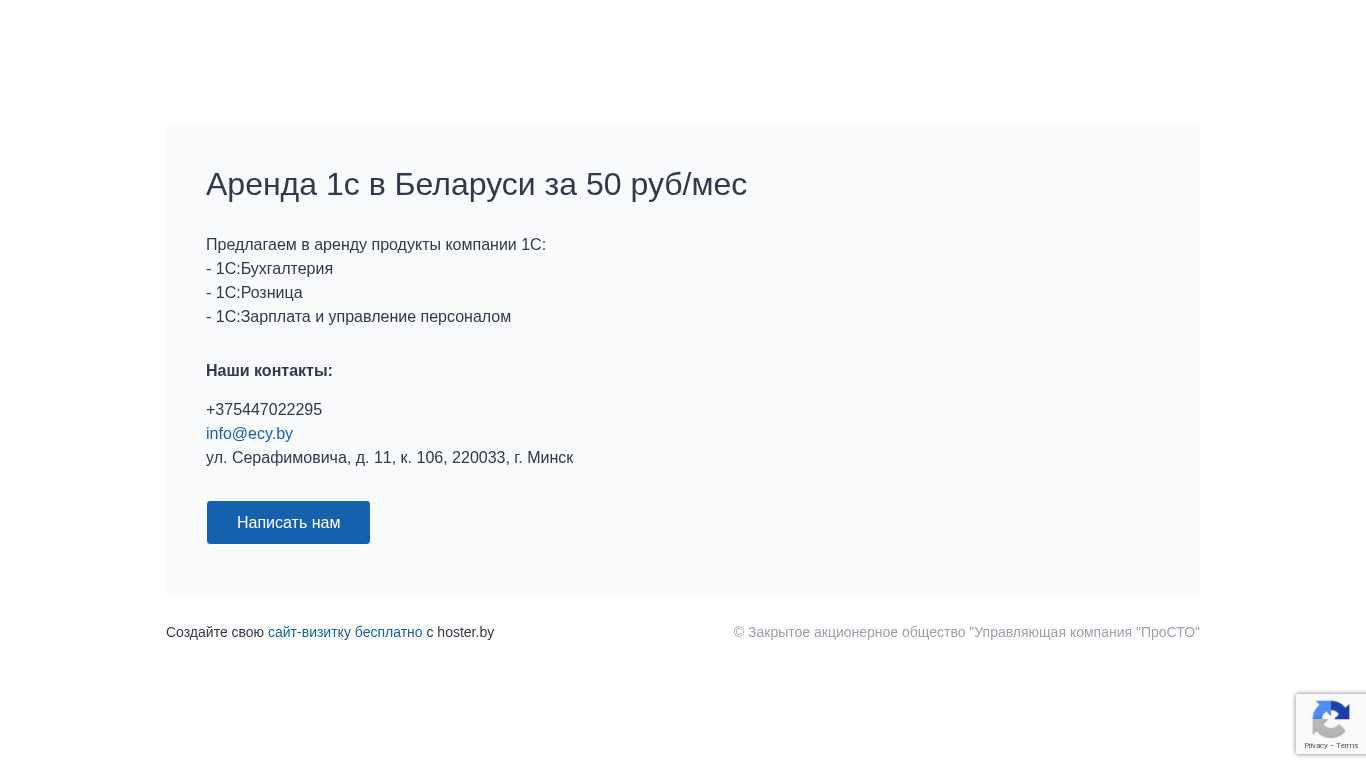Click the "г. Минск" city text

tap(543, 458)
